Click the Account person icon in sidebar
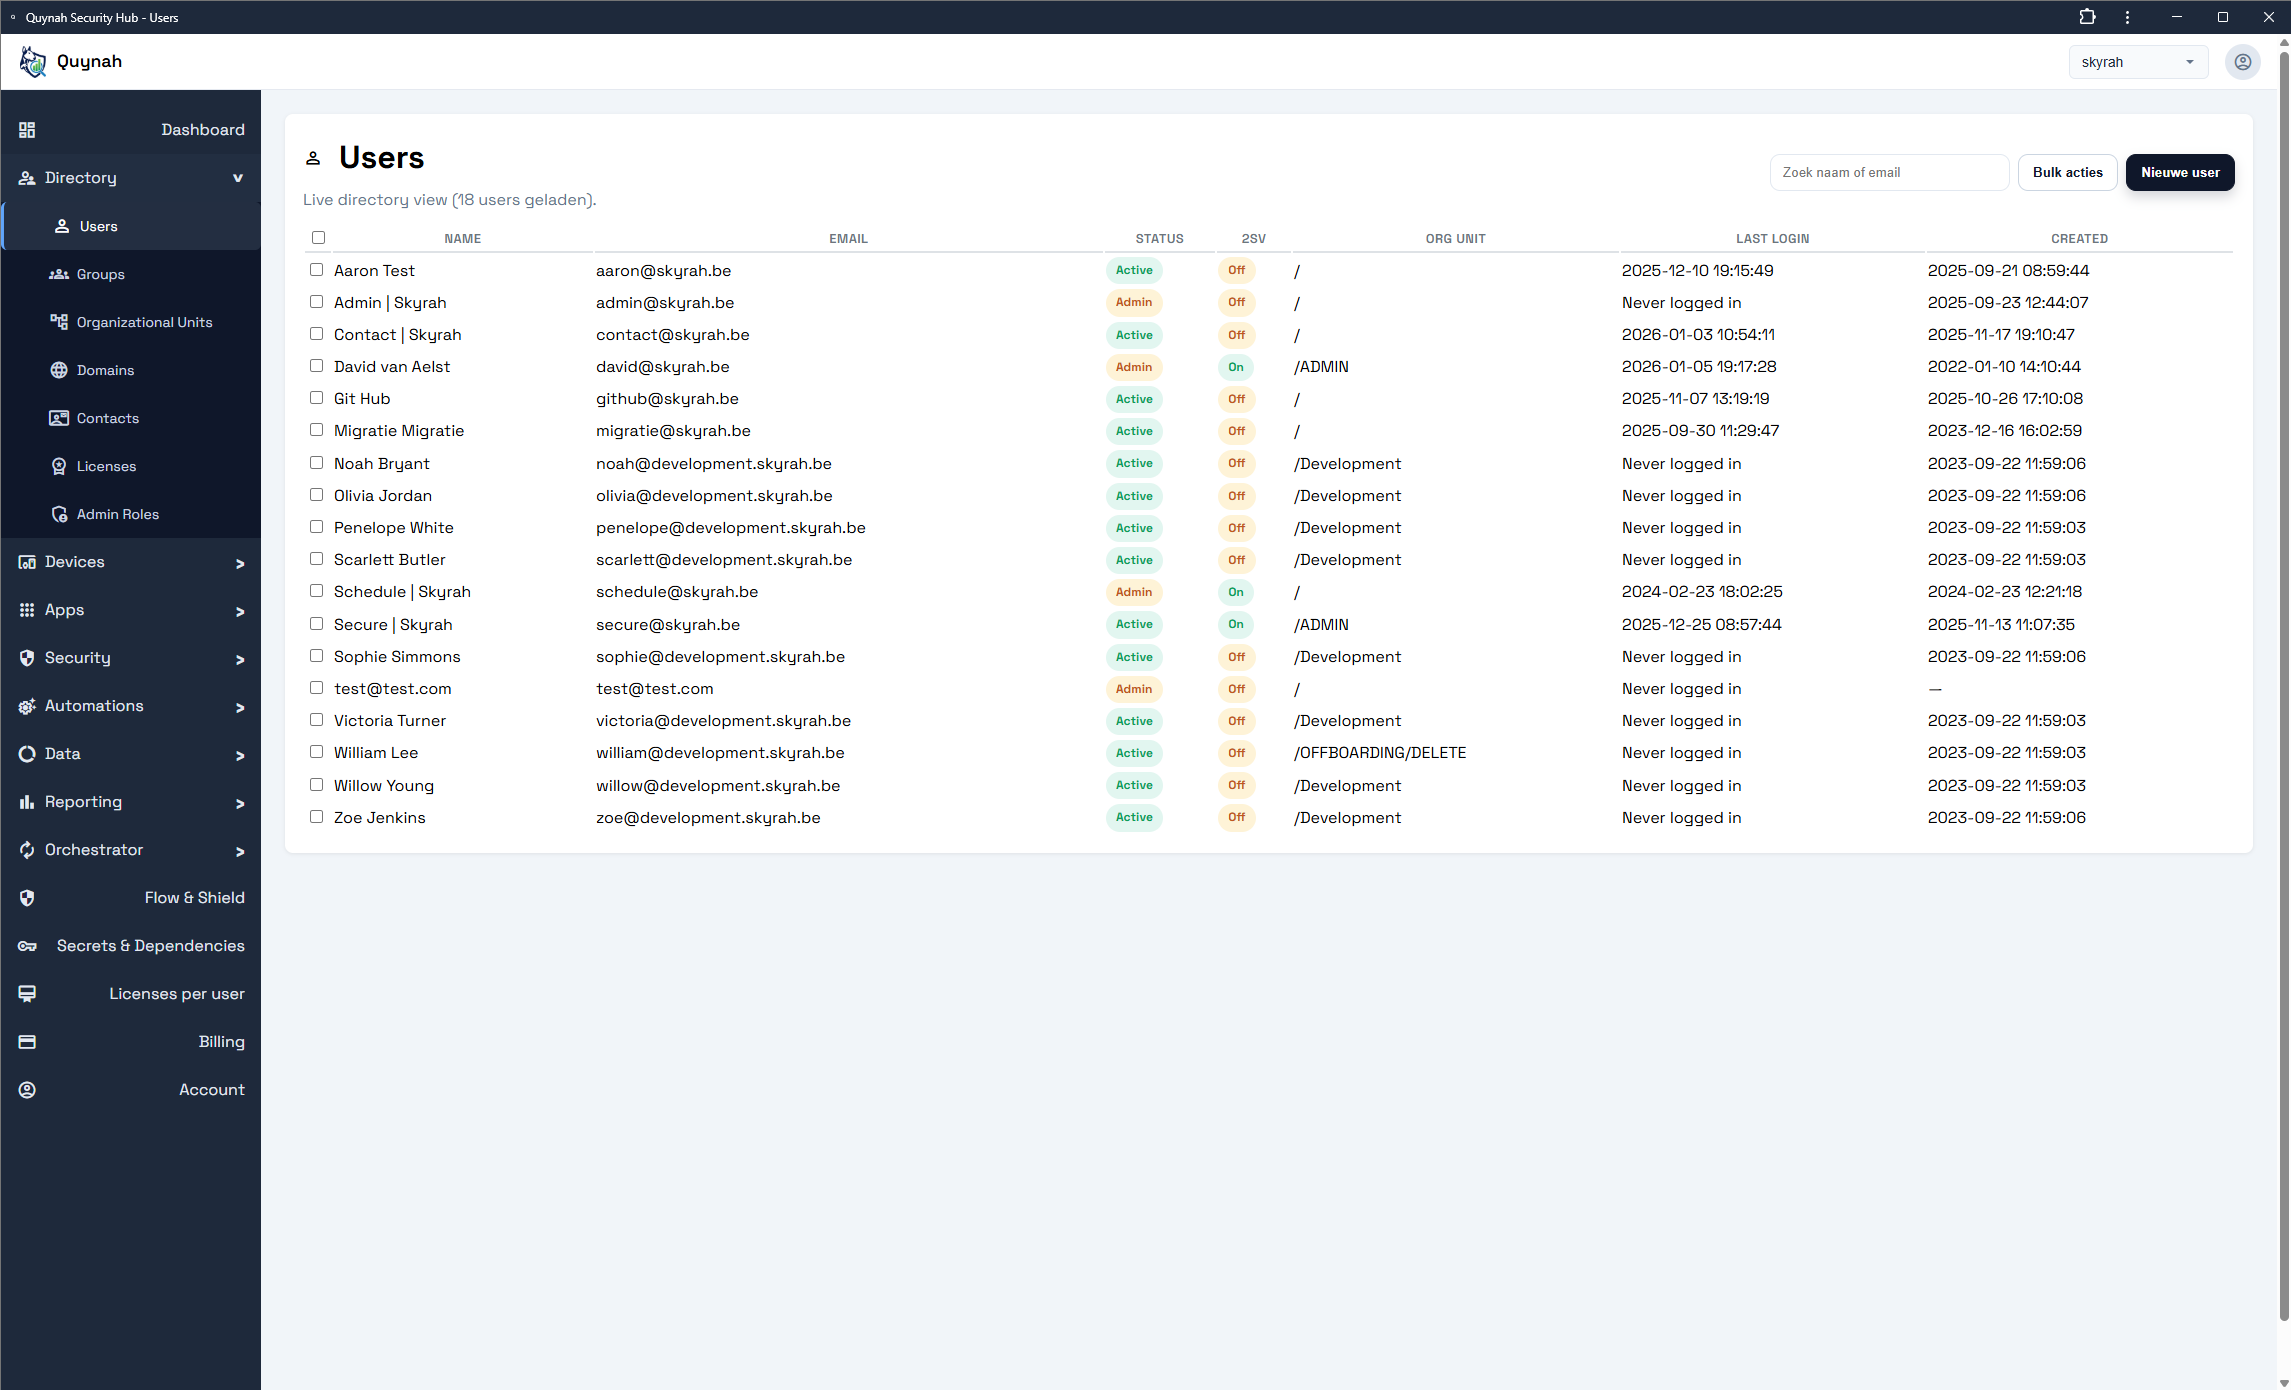This screenshot has height=1390, width=2291. coord(27,1090)
